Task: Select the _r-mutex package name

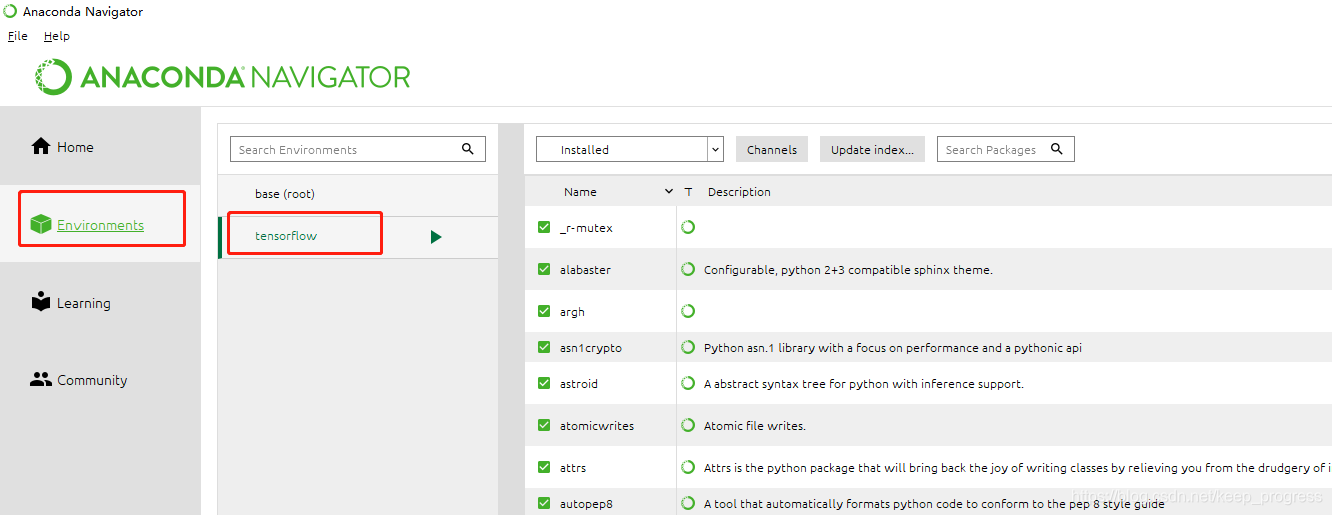Action: tap(586, 228)
